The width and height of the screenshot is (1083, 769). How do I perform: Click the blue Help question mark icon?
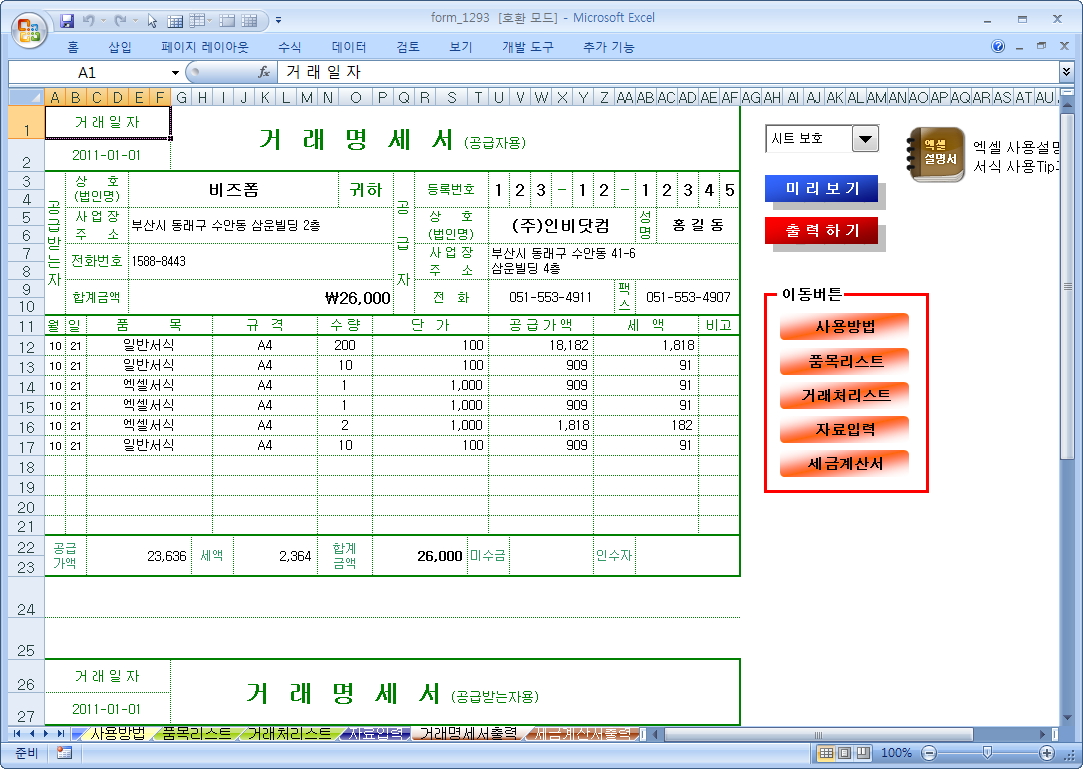click(x=998, y=47)
